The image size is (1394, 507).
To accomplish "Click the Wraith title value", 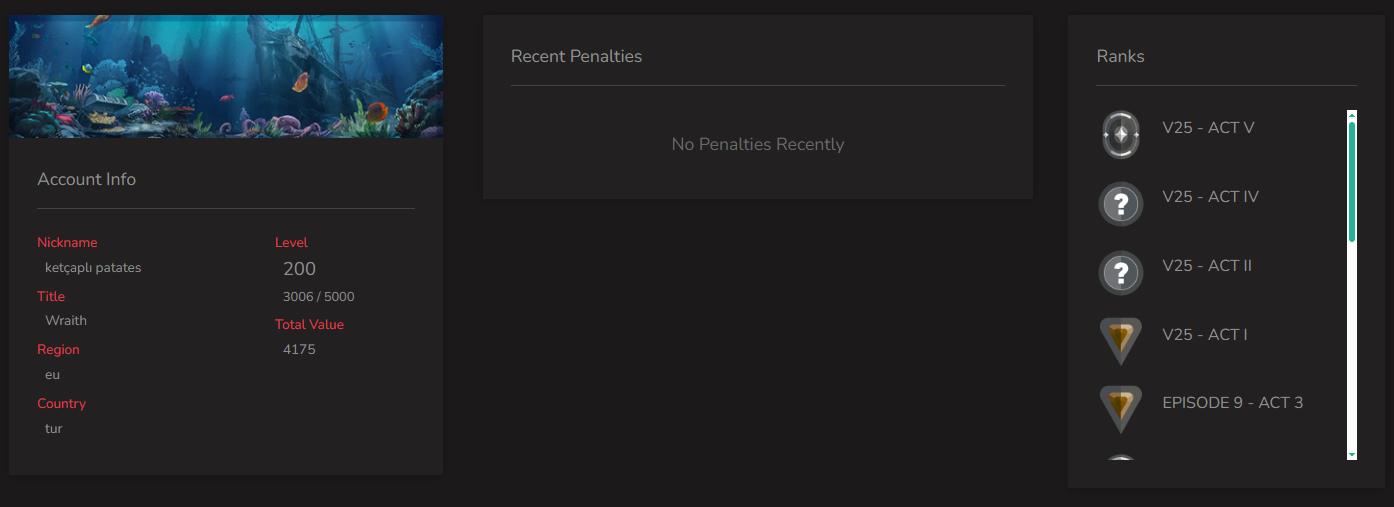I will click(66, 321).
